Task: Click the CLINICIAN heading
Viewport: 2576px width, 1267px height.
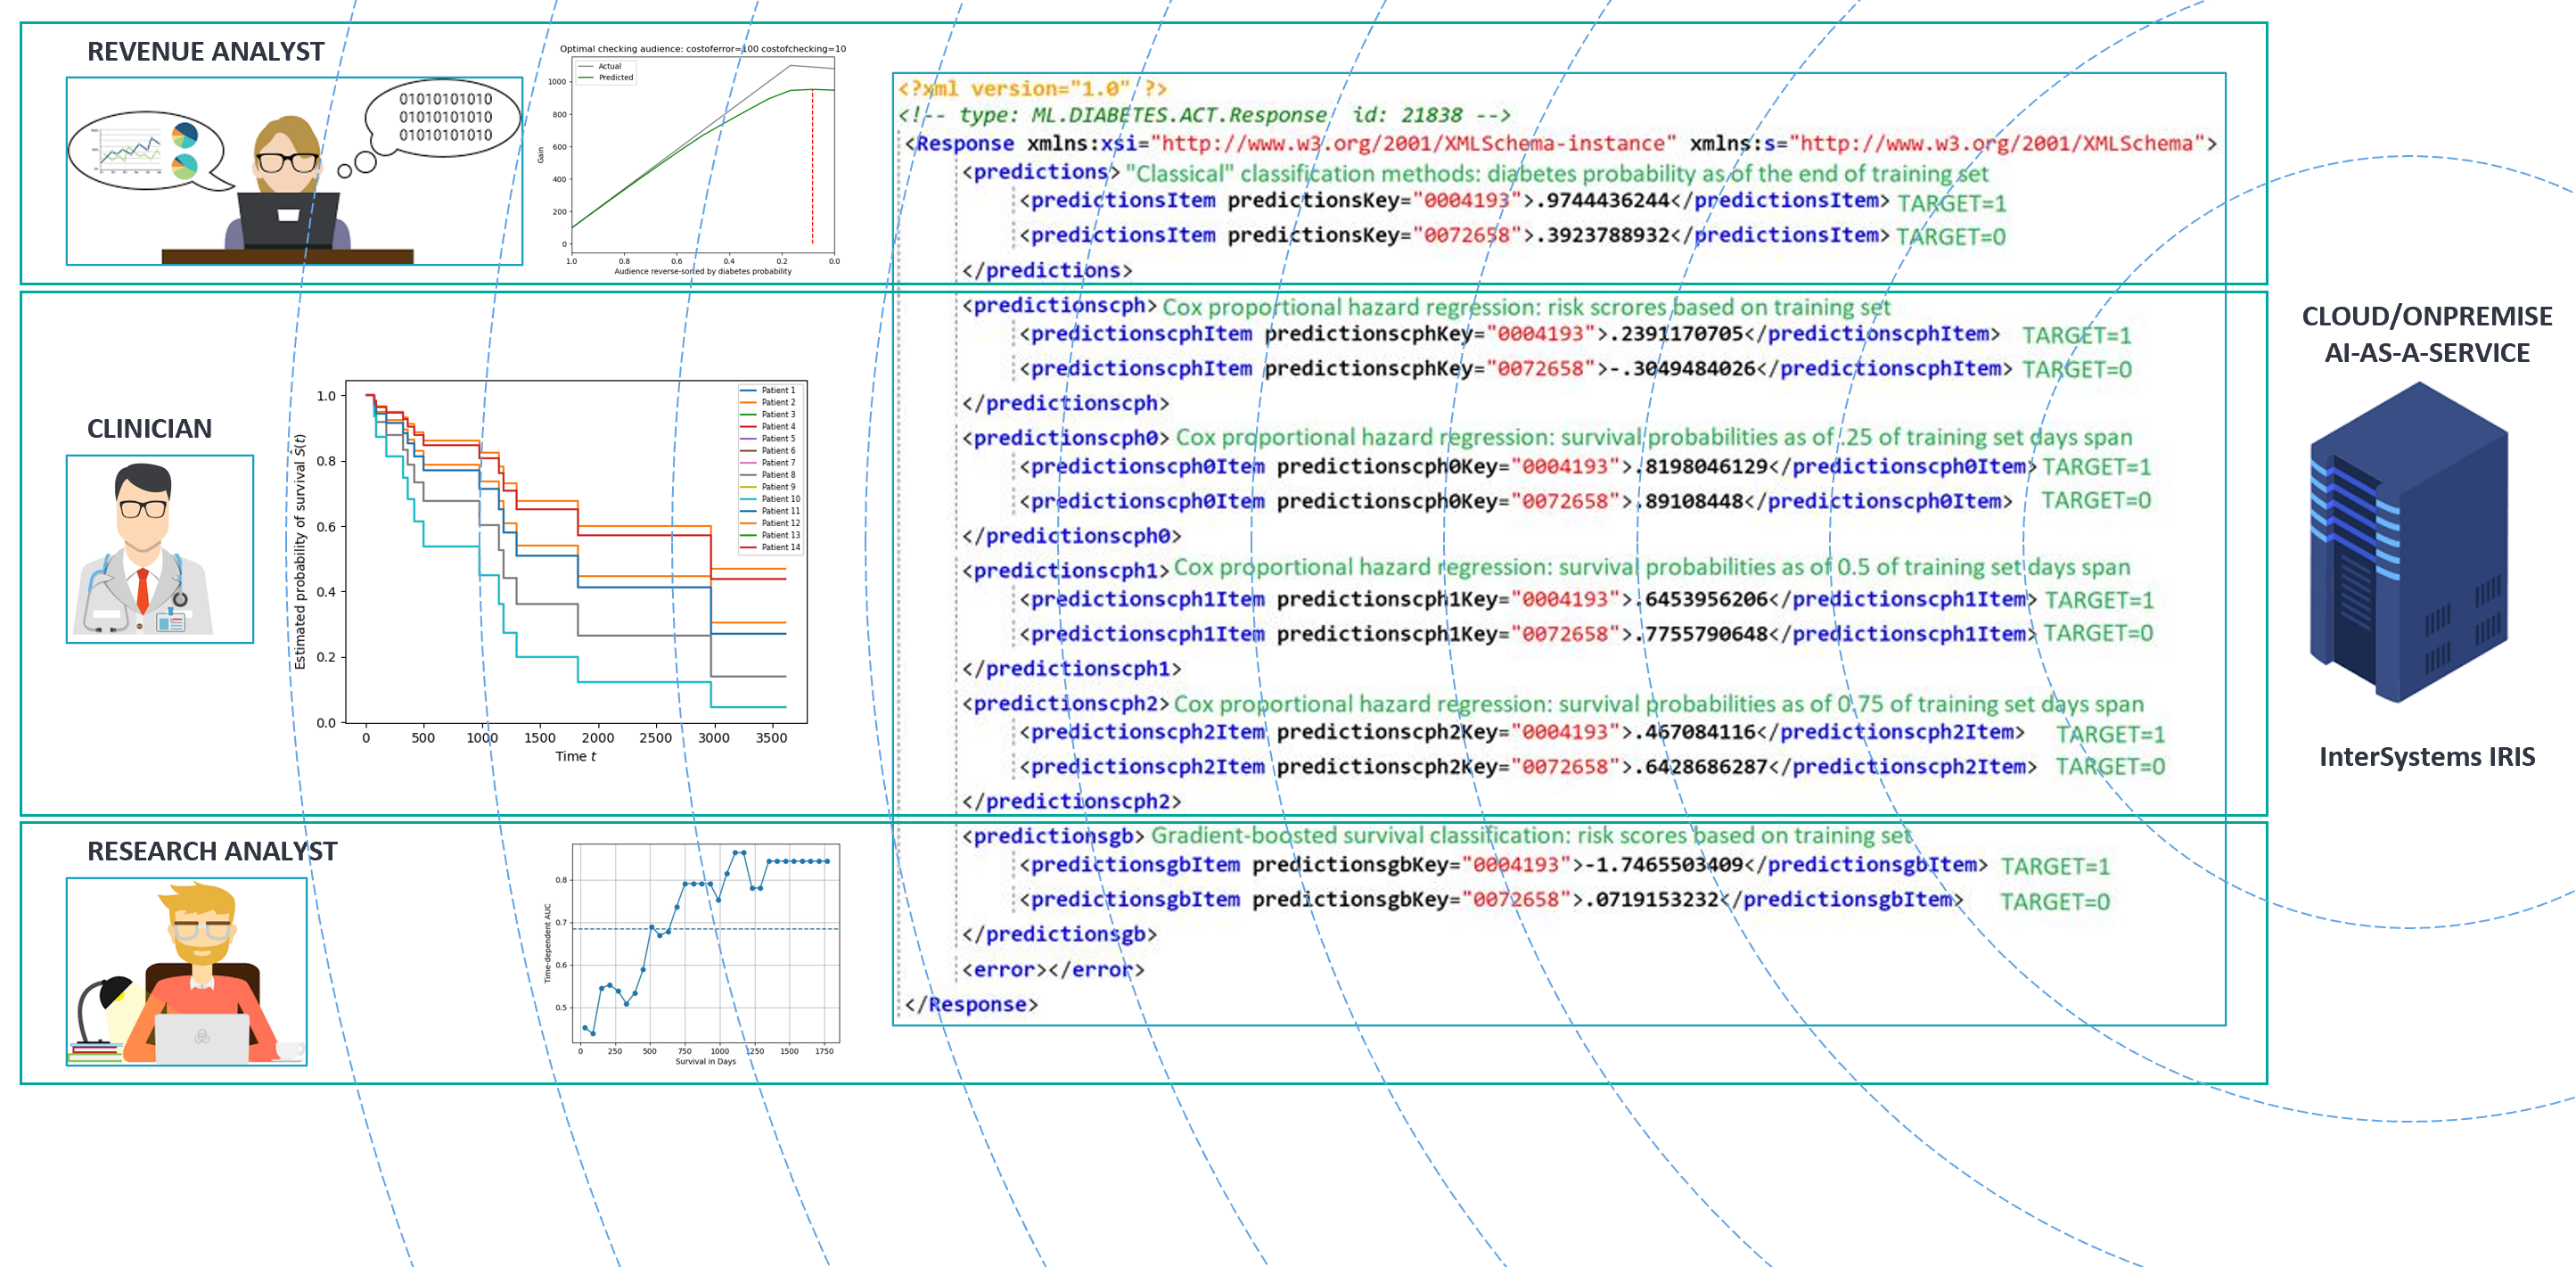Action: click(149, 428)
